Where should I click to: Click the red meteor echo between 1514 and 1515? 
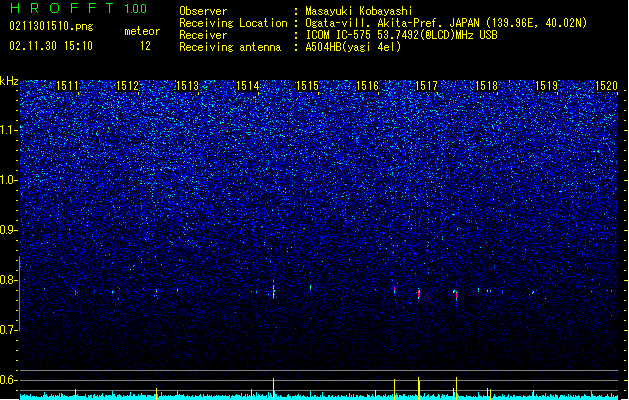point(274,290)
